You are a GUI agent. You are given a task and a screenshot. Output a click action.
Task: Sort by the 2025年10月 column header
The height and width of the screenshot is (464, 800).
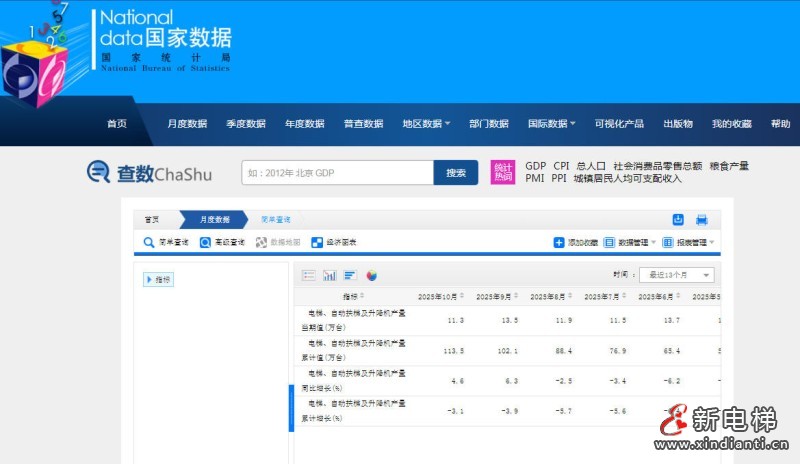(x=441, y=296)
